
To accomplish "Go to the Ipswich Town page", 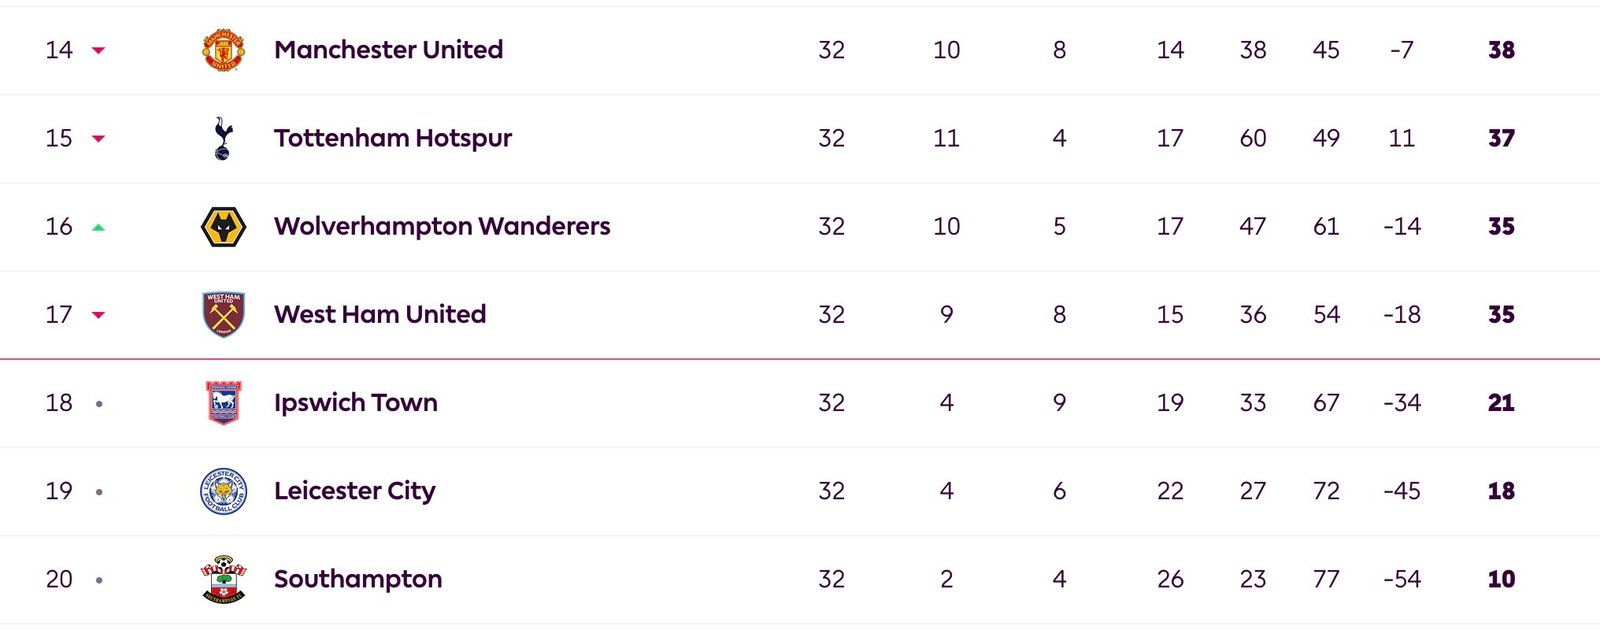I will (356, 403).
